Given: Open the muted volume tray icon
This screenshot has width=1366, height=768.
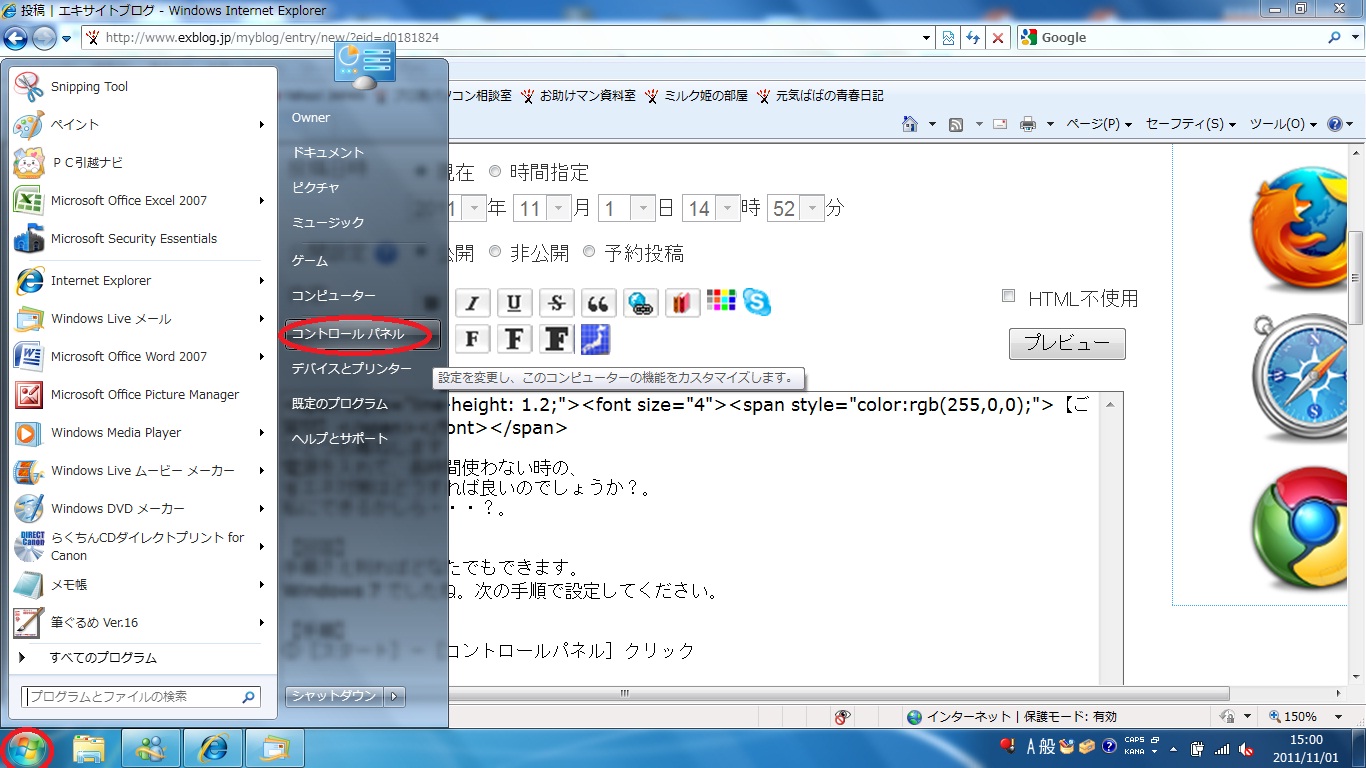Looking at the screenshot, I should click(1246, 748).
